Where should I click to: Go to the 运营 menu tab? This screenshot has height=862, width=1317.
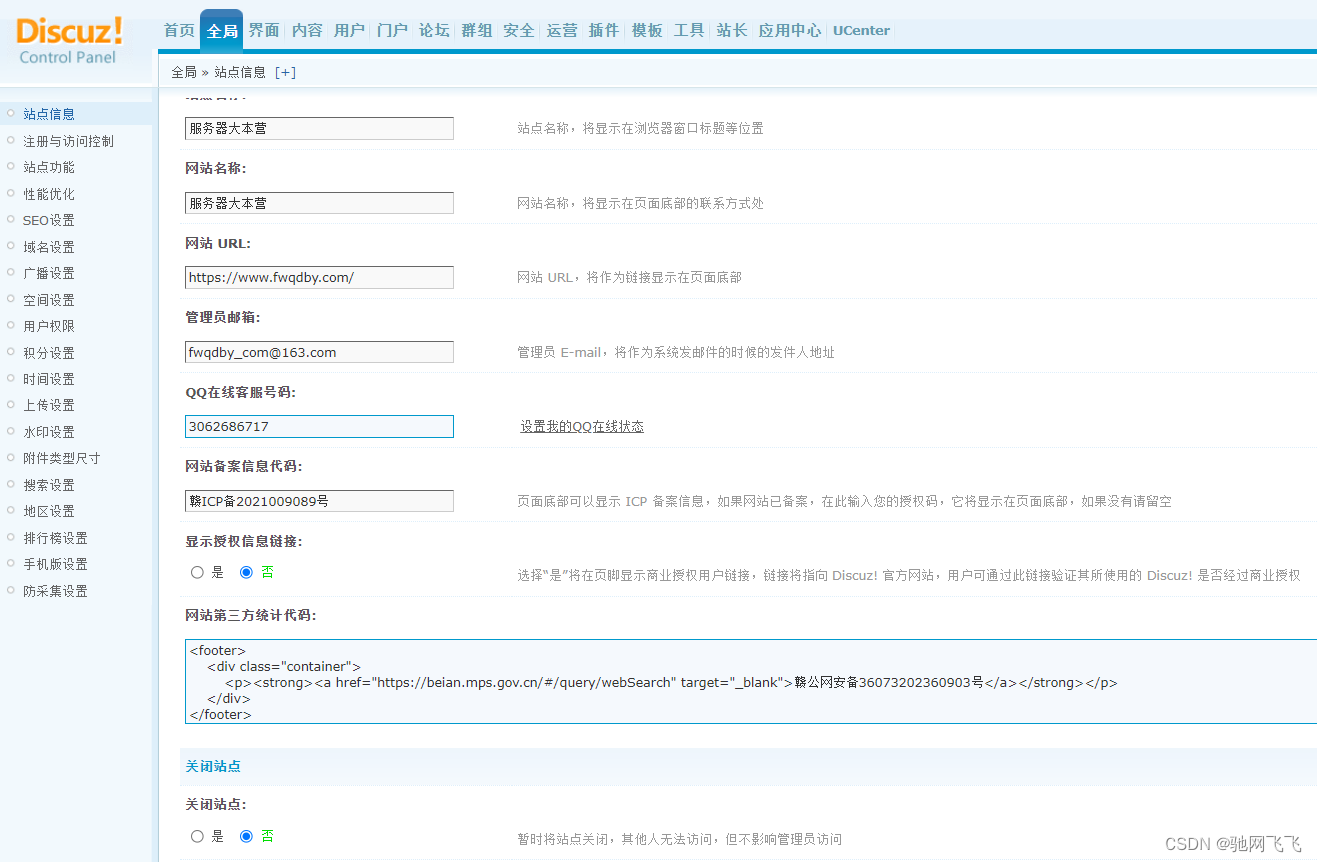[562, 30]
